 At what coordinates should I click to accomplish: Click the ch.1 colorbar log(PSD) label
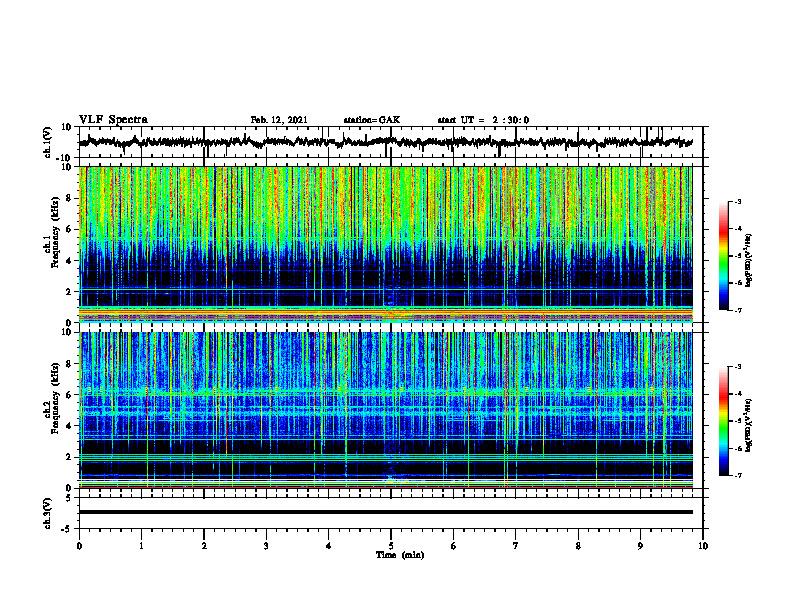(749, 261)
